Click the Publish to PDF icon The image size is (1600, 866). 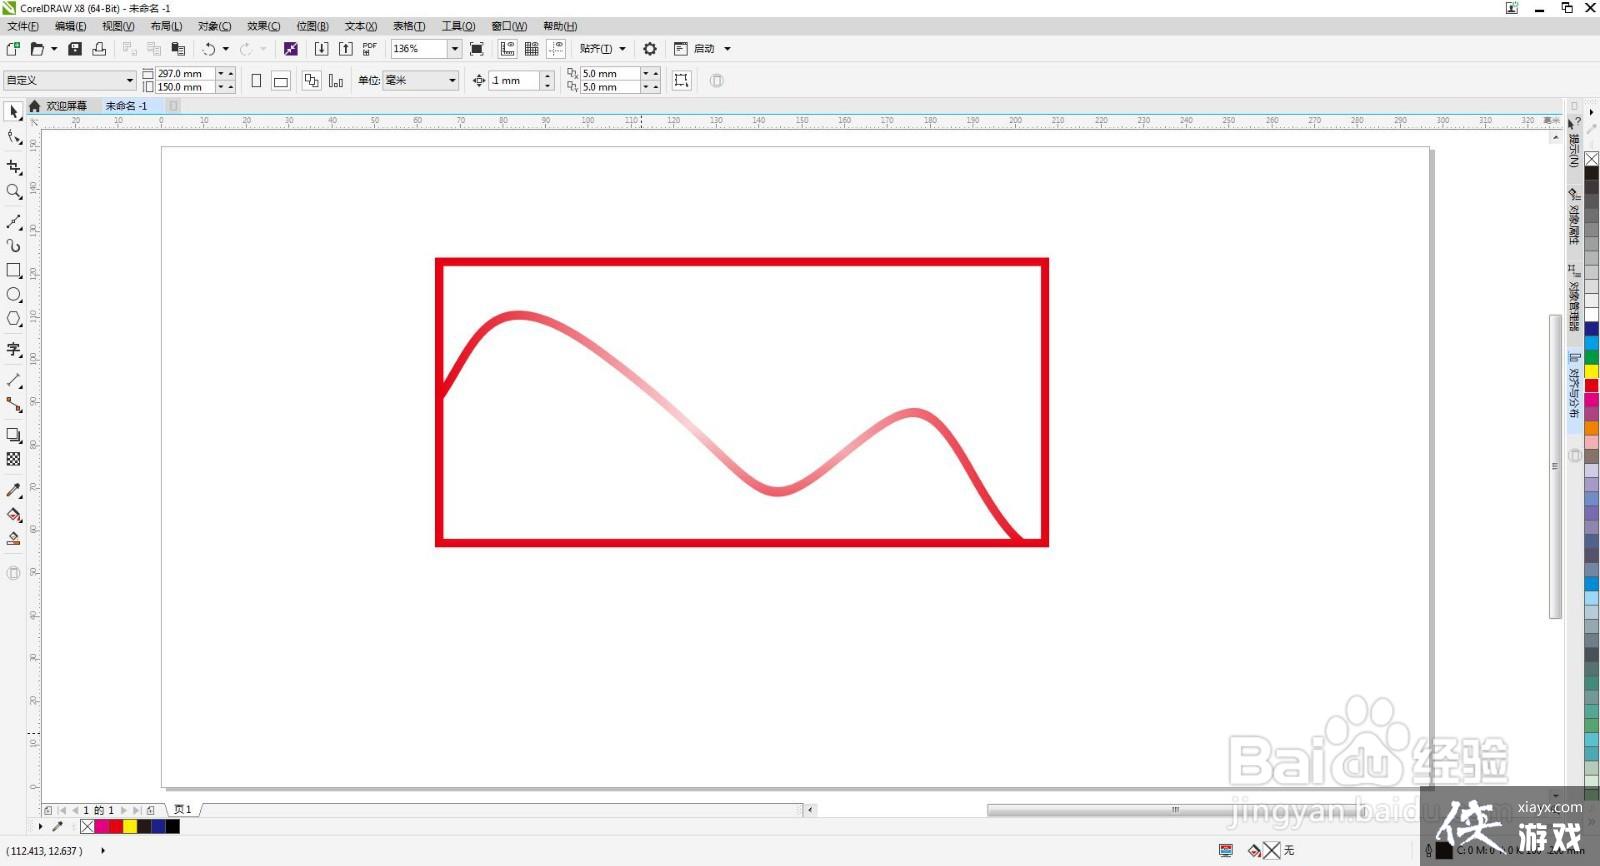(370, 48)
